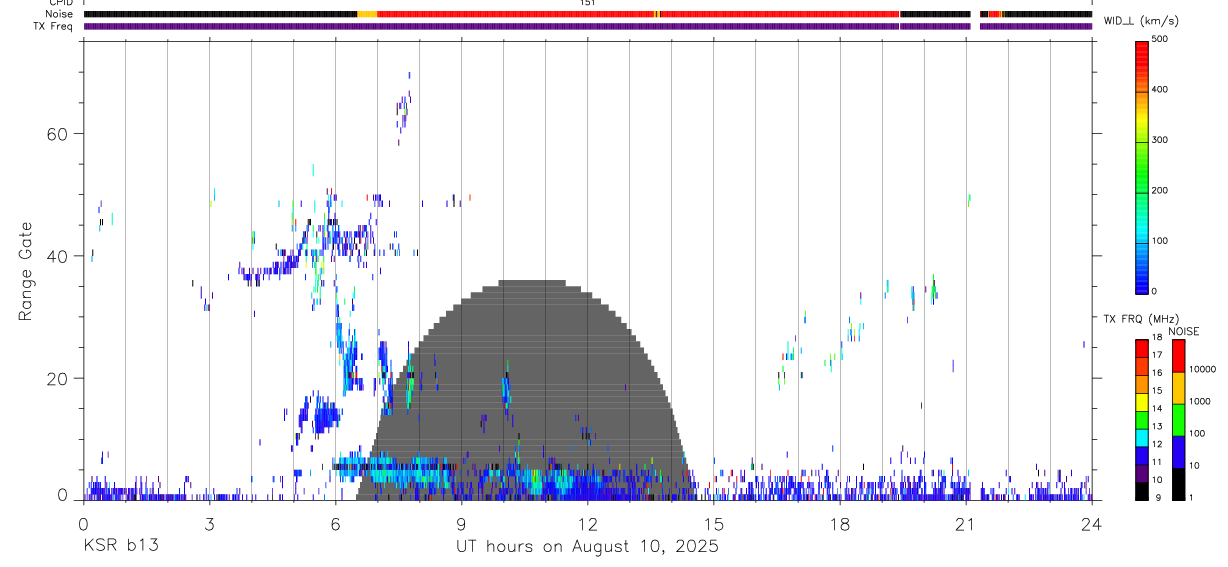
Task: Click the "1000" tick on NOISE legend
Action: point(1199,401)
